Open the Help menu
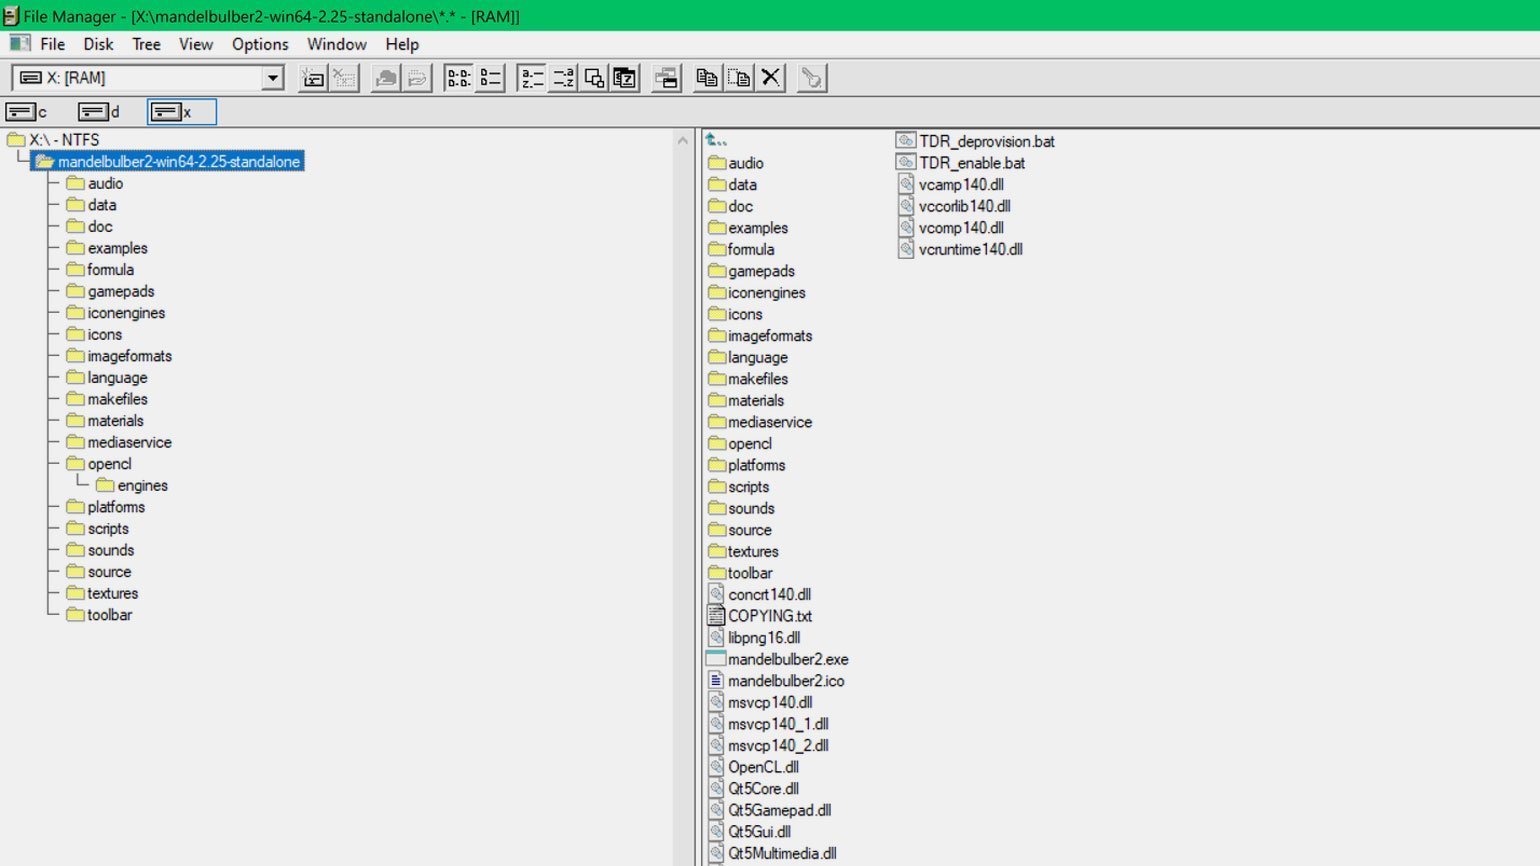 coord(402,44)
